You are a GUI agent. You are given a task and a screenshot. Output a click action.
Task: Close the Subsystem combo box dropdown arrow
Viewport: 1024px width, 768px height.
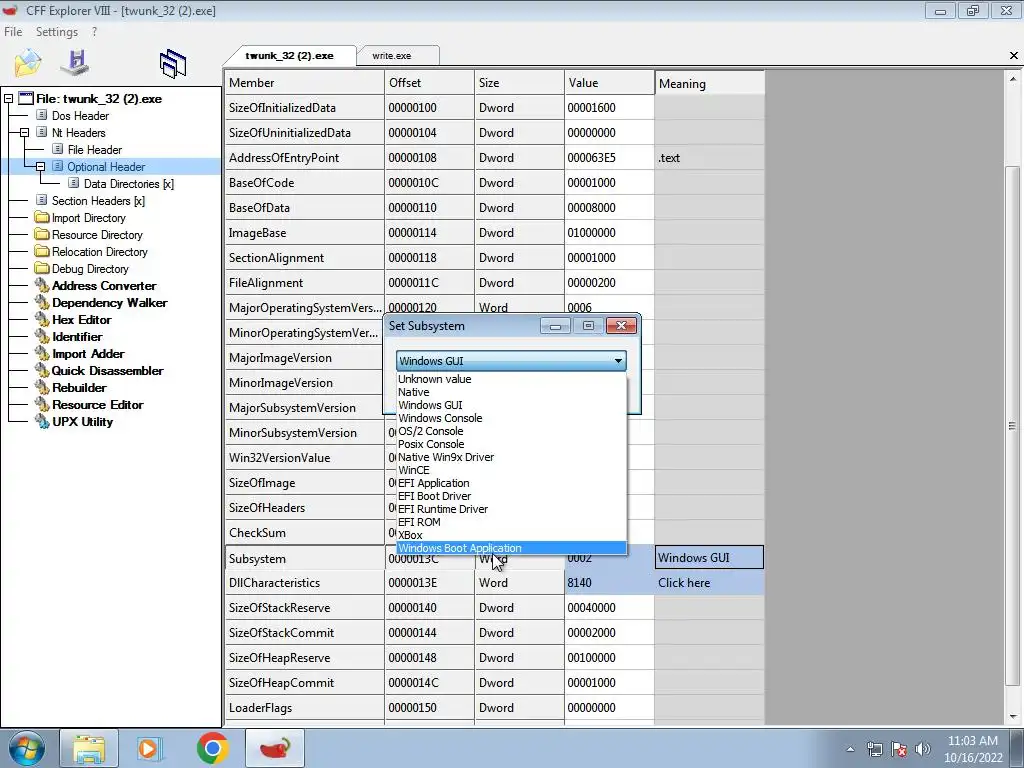point(617,360)
